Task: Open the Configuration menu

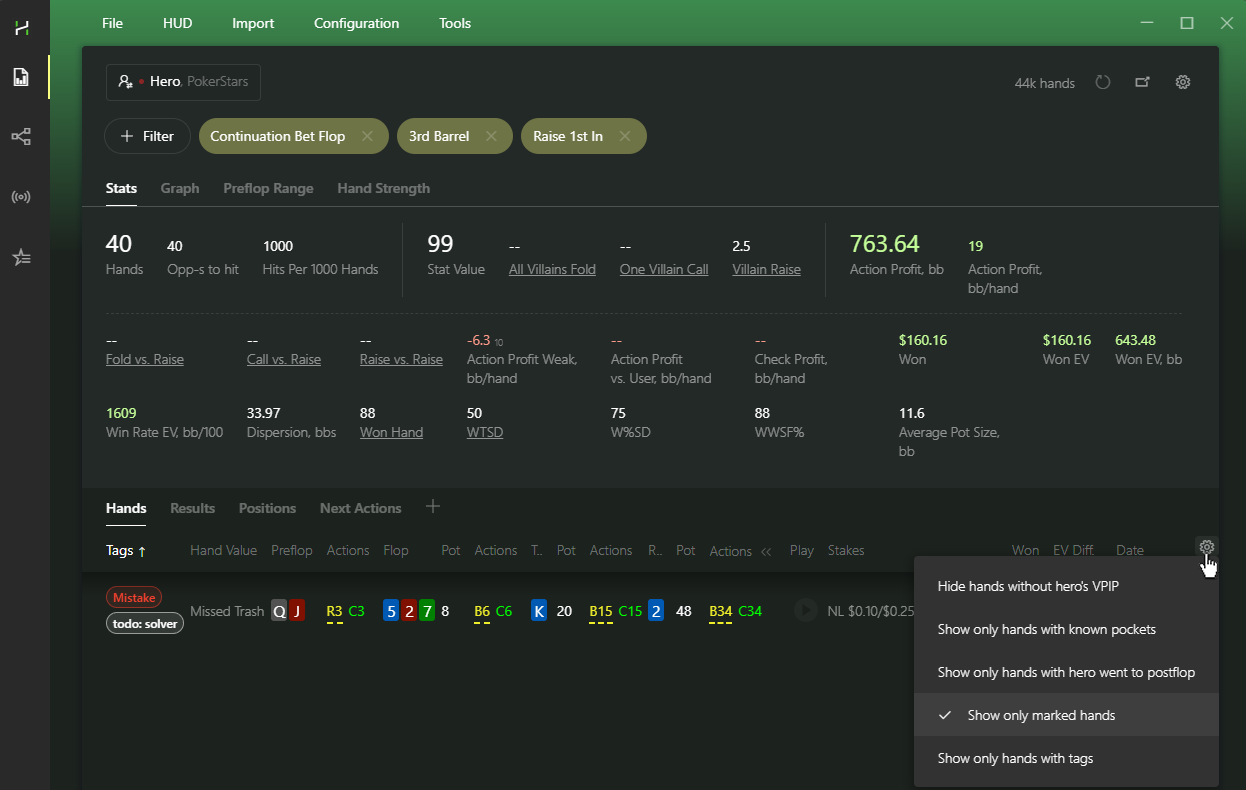Action: tap(356, 23)
